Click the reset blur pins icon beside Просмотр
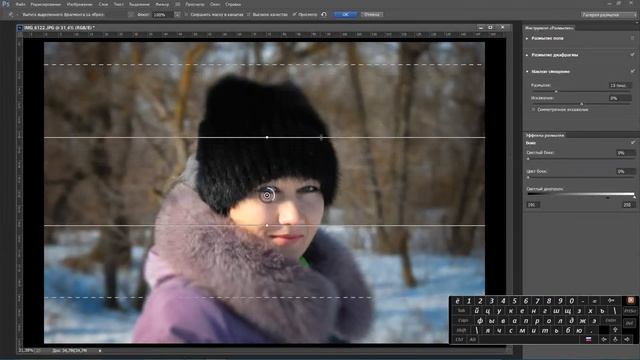 pyautogui.click(x=324, y=15)
